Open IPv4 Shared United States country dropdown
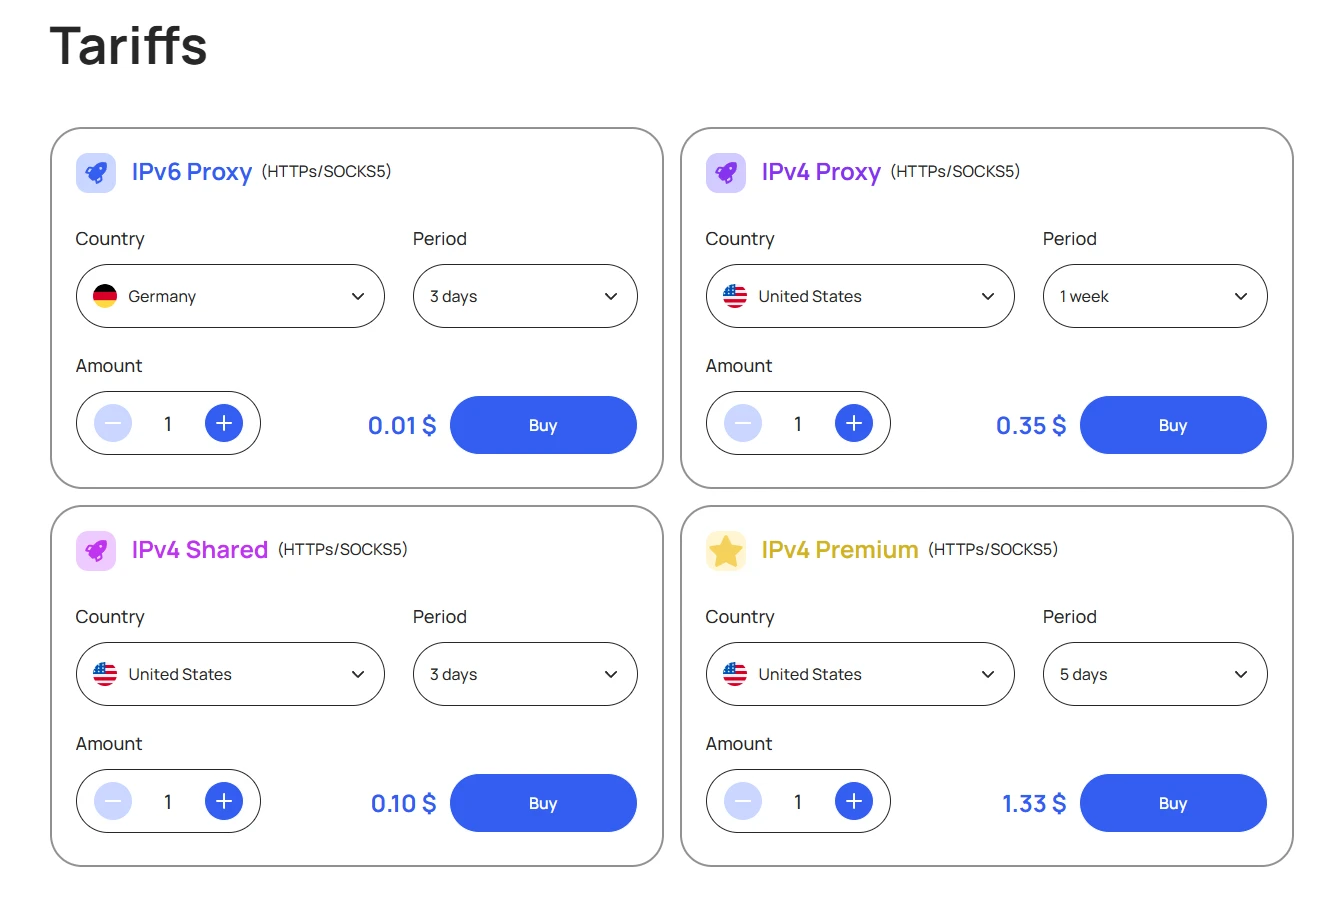 coord(230,674)
